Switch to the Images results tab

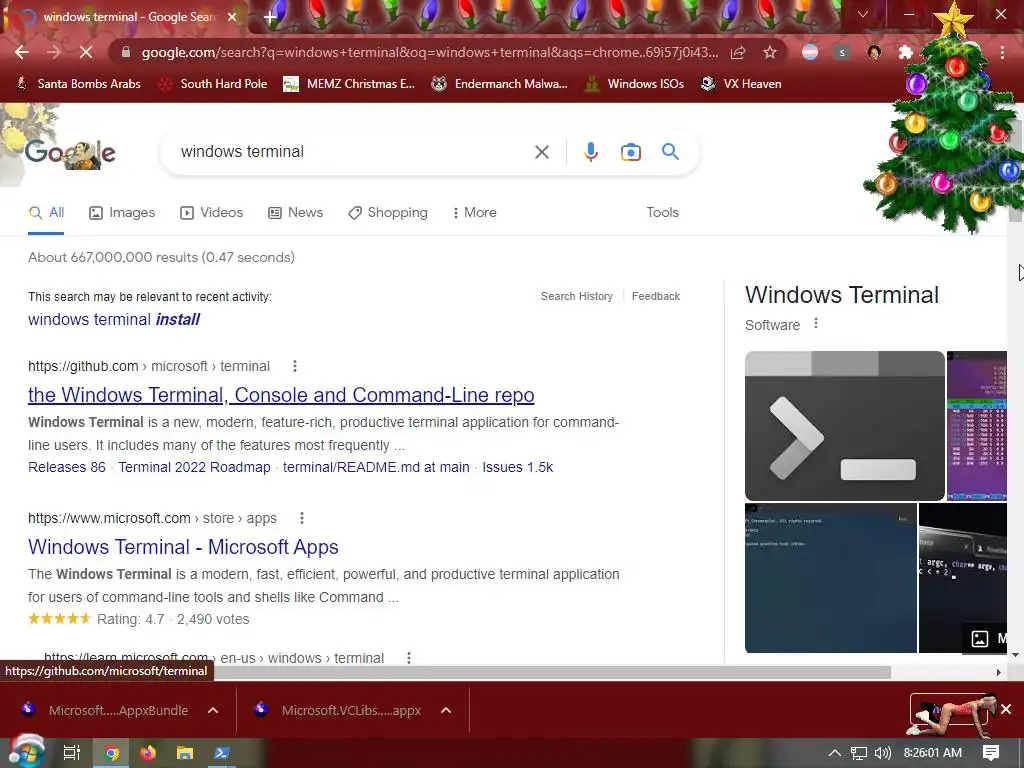[x=122, y=213]
